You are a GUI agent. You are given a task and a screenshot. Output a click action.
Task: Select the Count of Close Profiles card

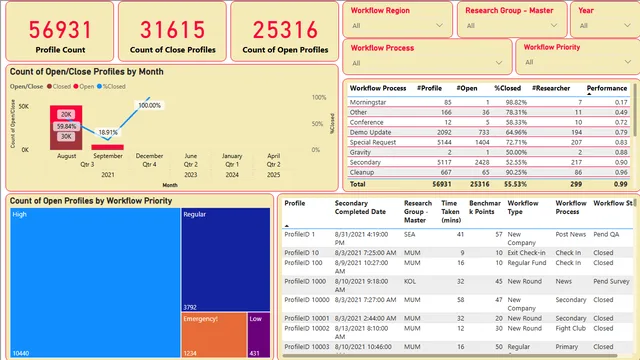172,31
